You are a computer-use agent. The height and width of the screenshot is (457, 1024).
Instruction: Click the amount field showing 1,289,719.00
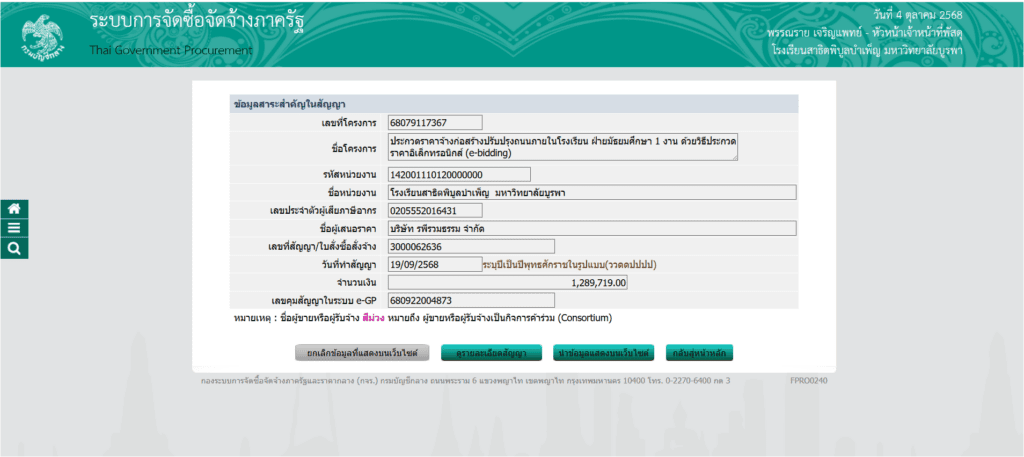508,283
